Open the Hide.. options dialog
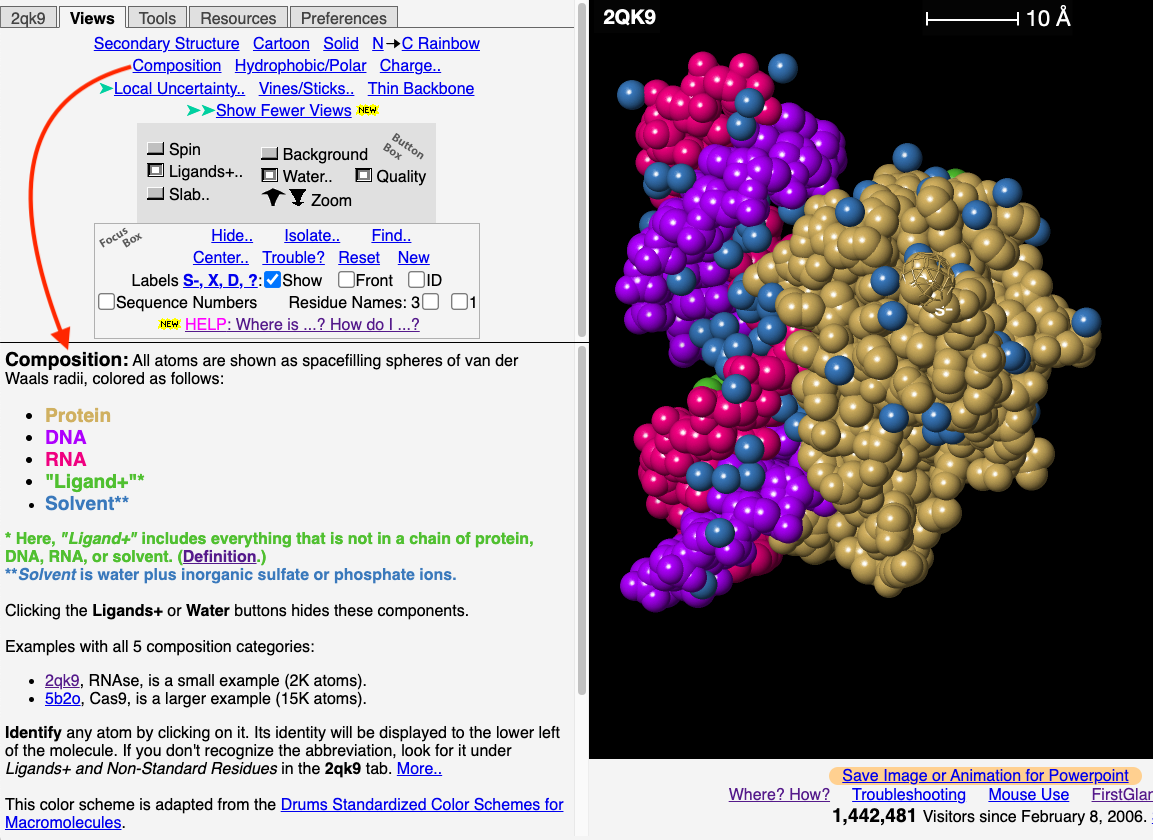This screenshot has height=840, width=1153. pyautogui.click(x=232, y=236)
